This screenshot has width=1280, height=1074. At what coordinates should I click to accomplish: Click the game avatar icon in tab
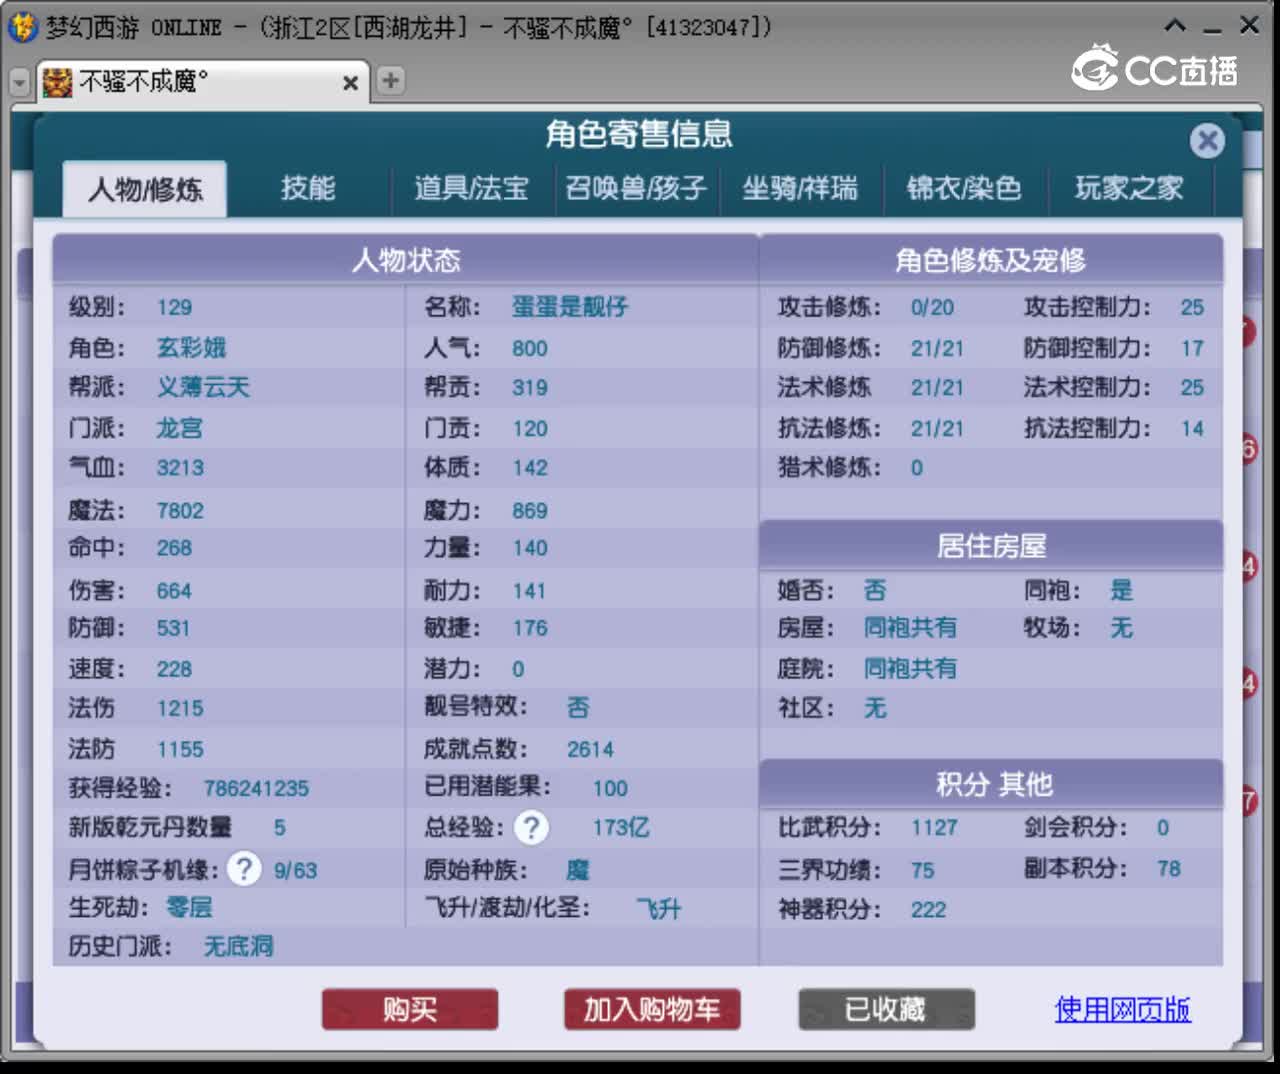tap(57, 82)
